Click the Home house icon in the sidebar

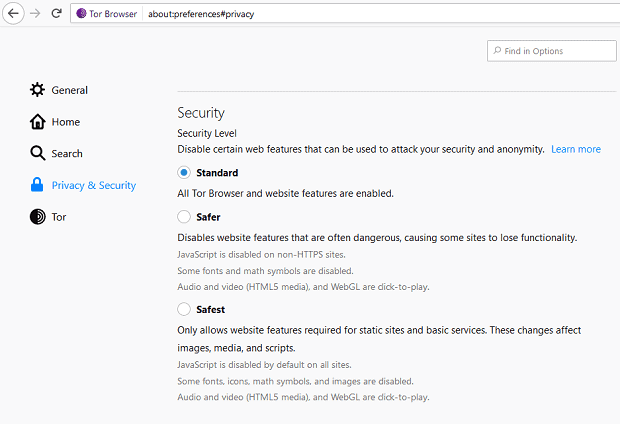point(37,121)
